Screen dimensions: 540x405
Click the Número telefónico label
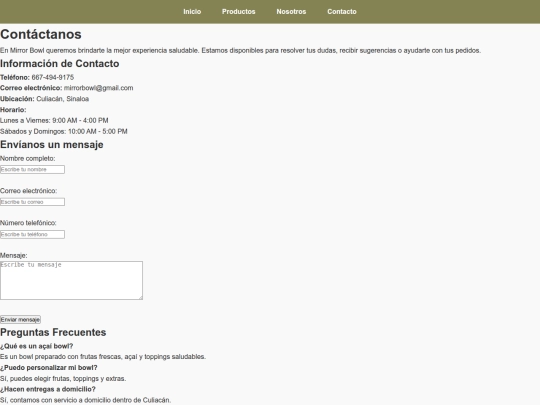(x=28, y=223)
